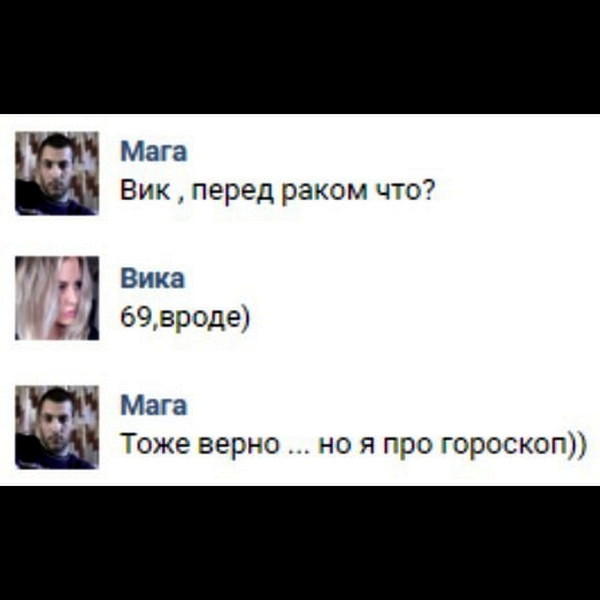Screen dimensions: 600x600
Task: Click the word 'что?' ending the first message
Action: point(405,190)
